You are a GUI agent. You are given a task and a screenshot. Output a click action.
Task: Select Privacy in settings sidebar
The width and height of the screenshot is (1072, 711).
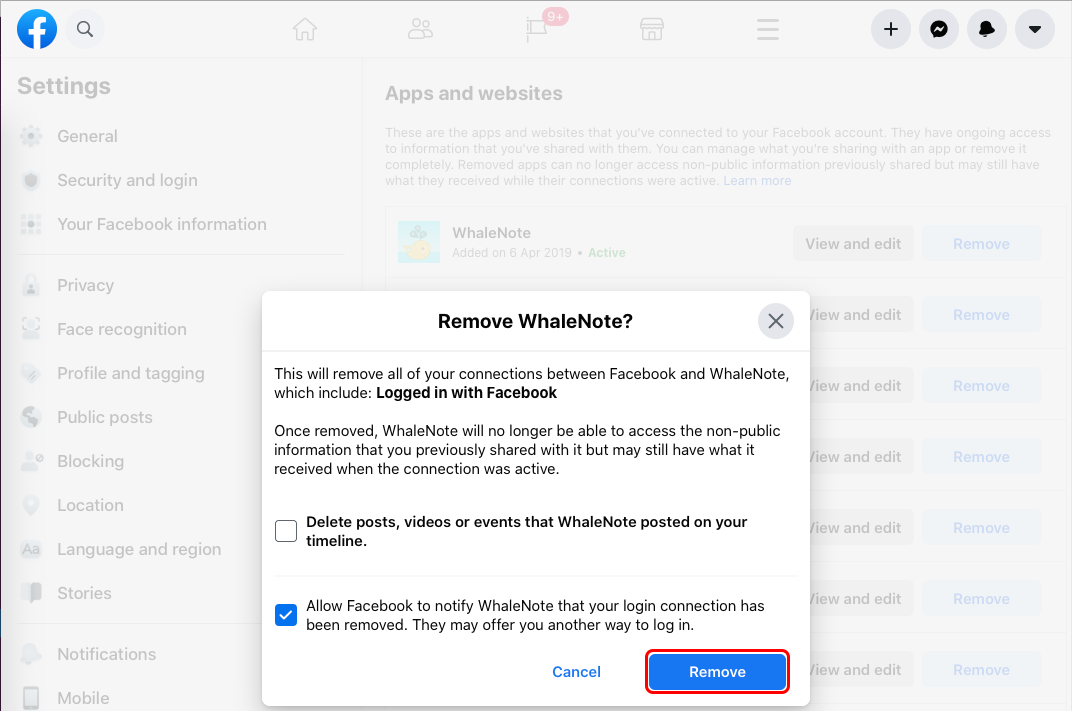85,285
